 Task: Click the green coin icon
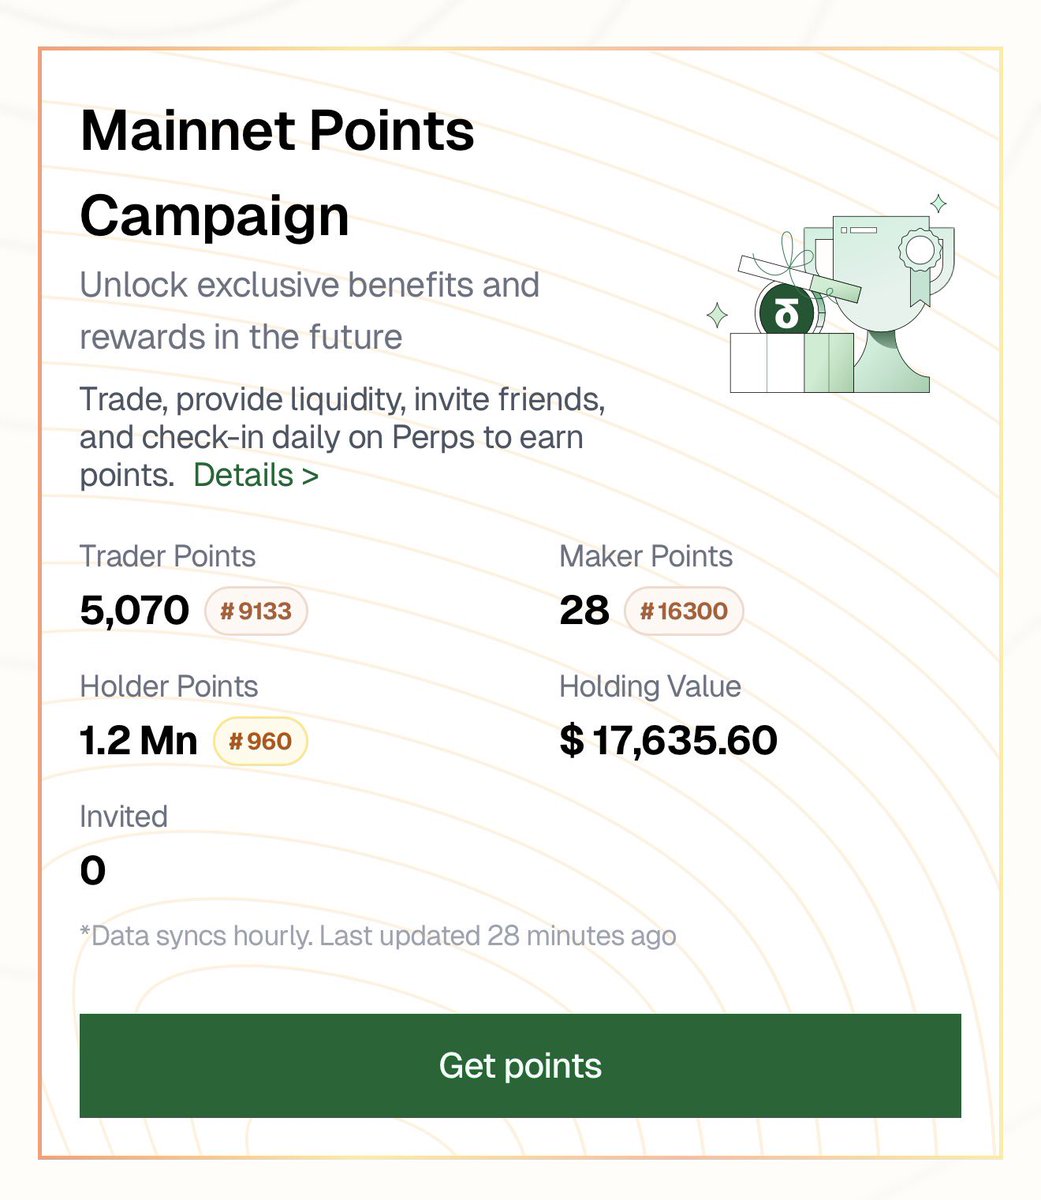pyautogui.click(x=787, y=313)
